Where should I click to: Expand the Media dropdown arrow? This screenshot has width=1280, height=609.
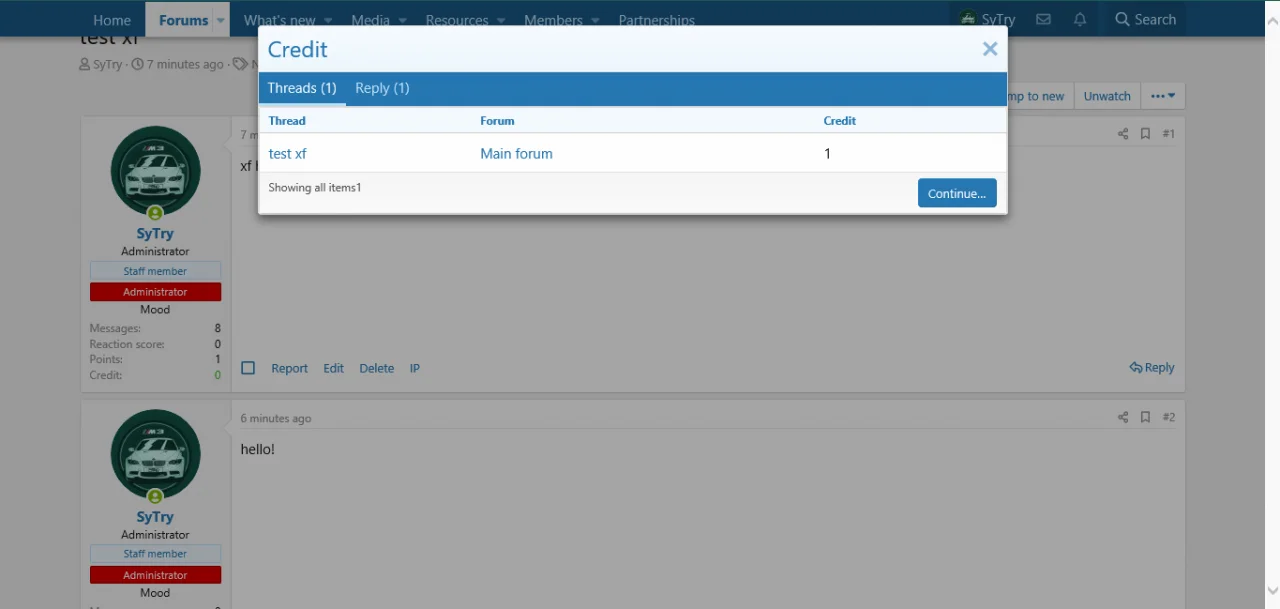point(402,20)
